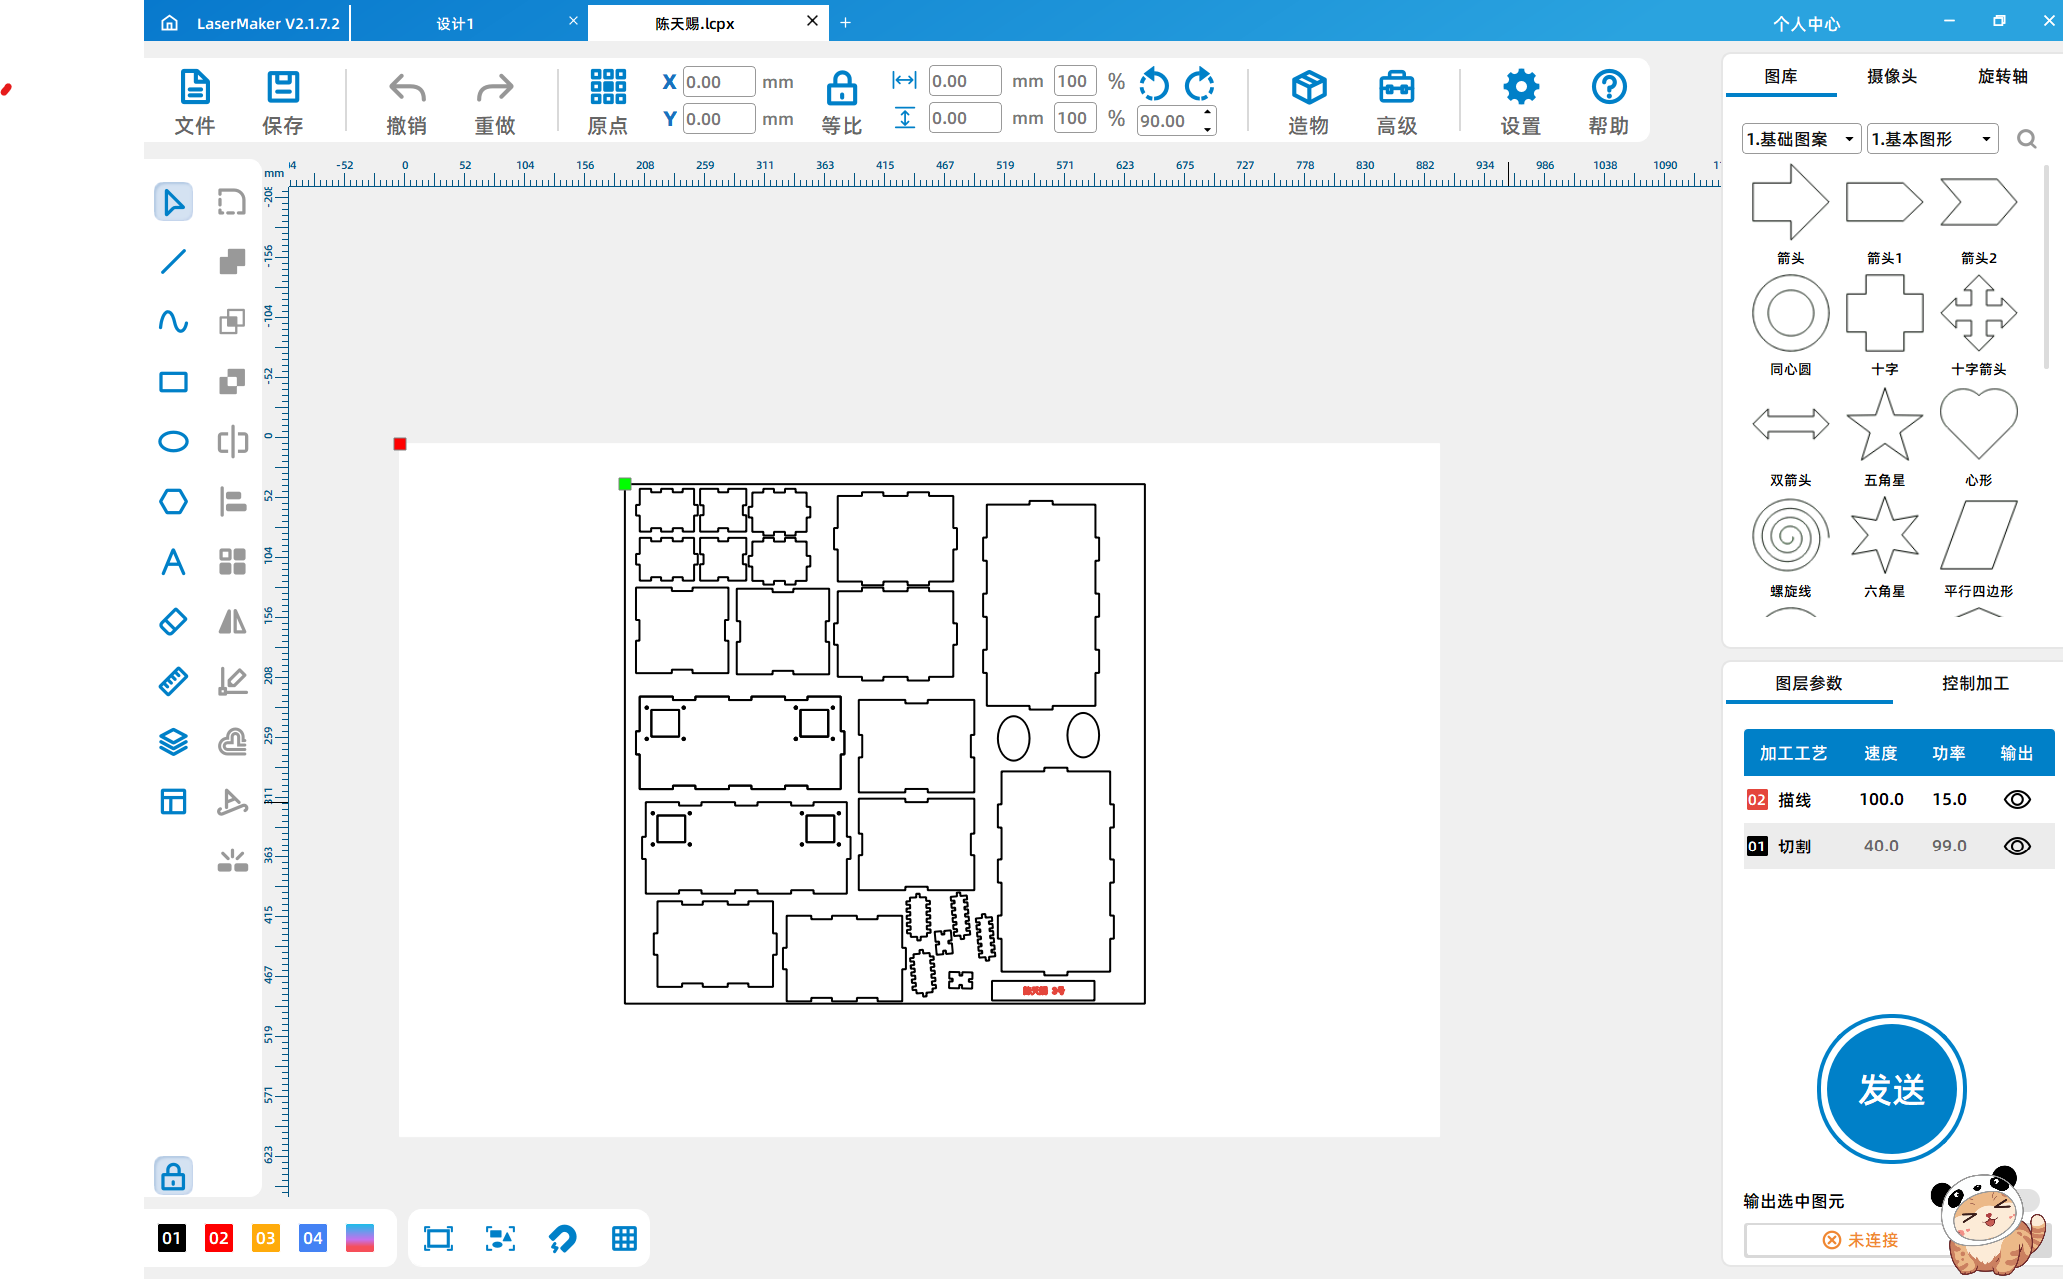Select the line drawing tool
The height and width of the screenshot is (1279, 2063).
click(173, 262)
